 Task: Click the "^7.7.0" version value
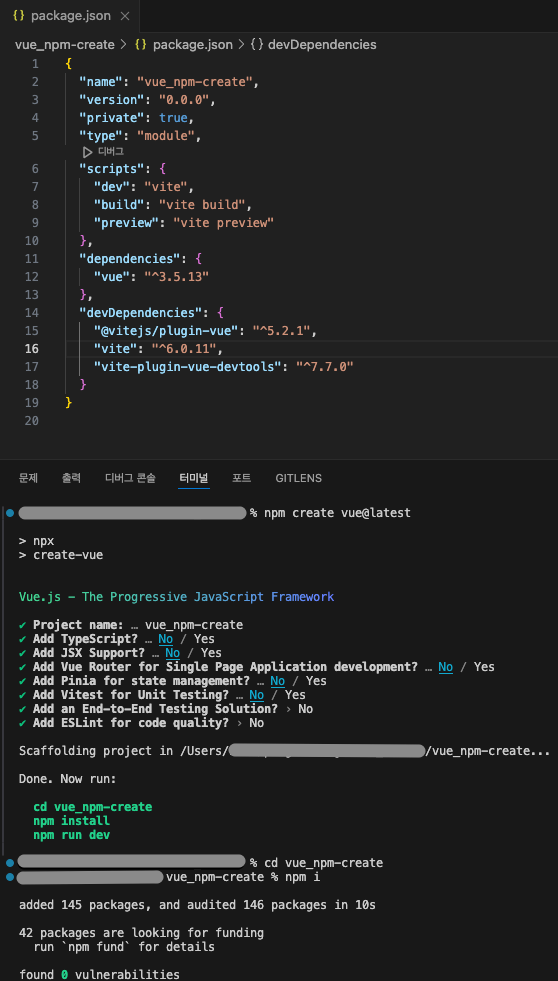click(325, 367)
